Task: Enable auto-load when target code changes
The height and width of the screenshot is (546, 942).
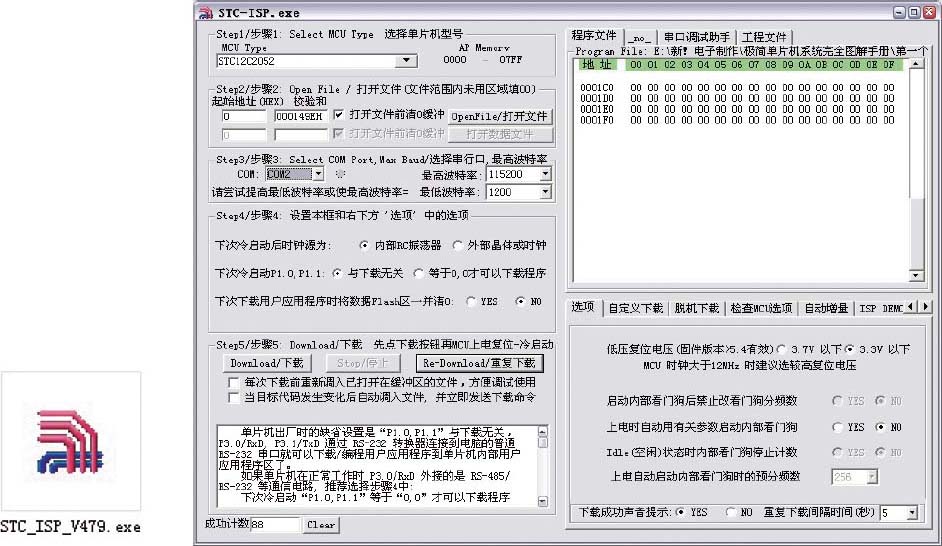Action: click(234, 398)
